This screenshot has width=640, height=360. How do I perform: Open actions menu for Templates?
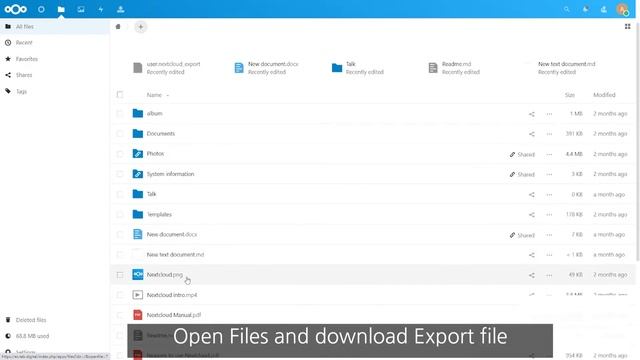549,215
